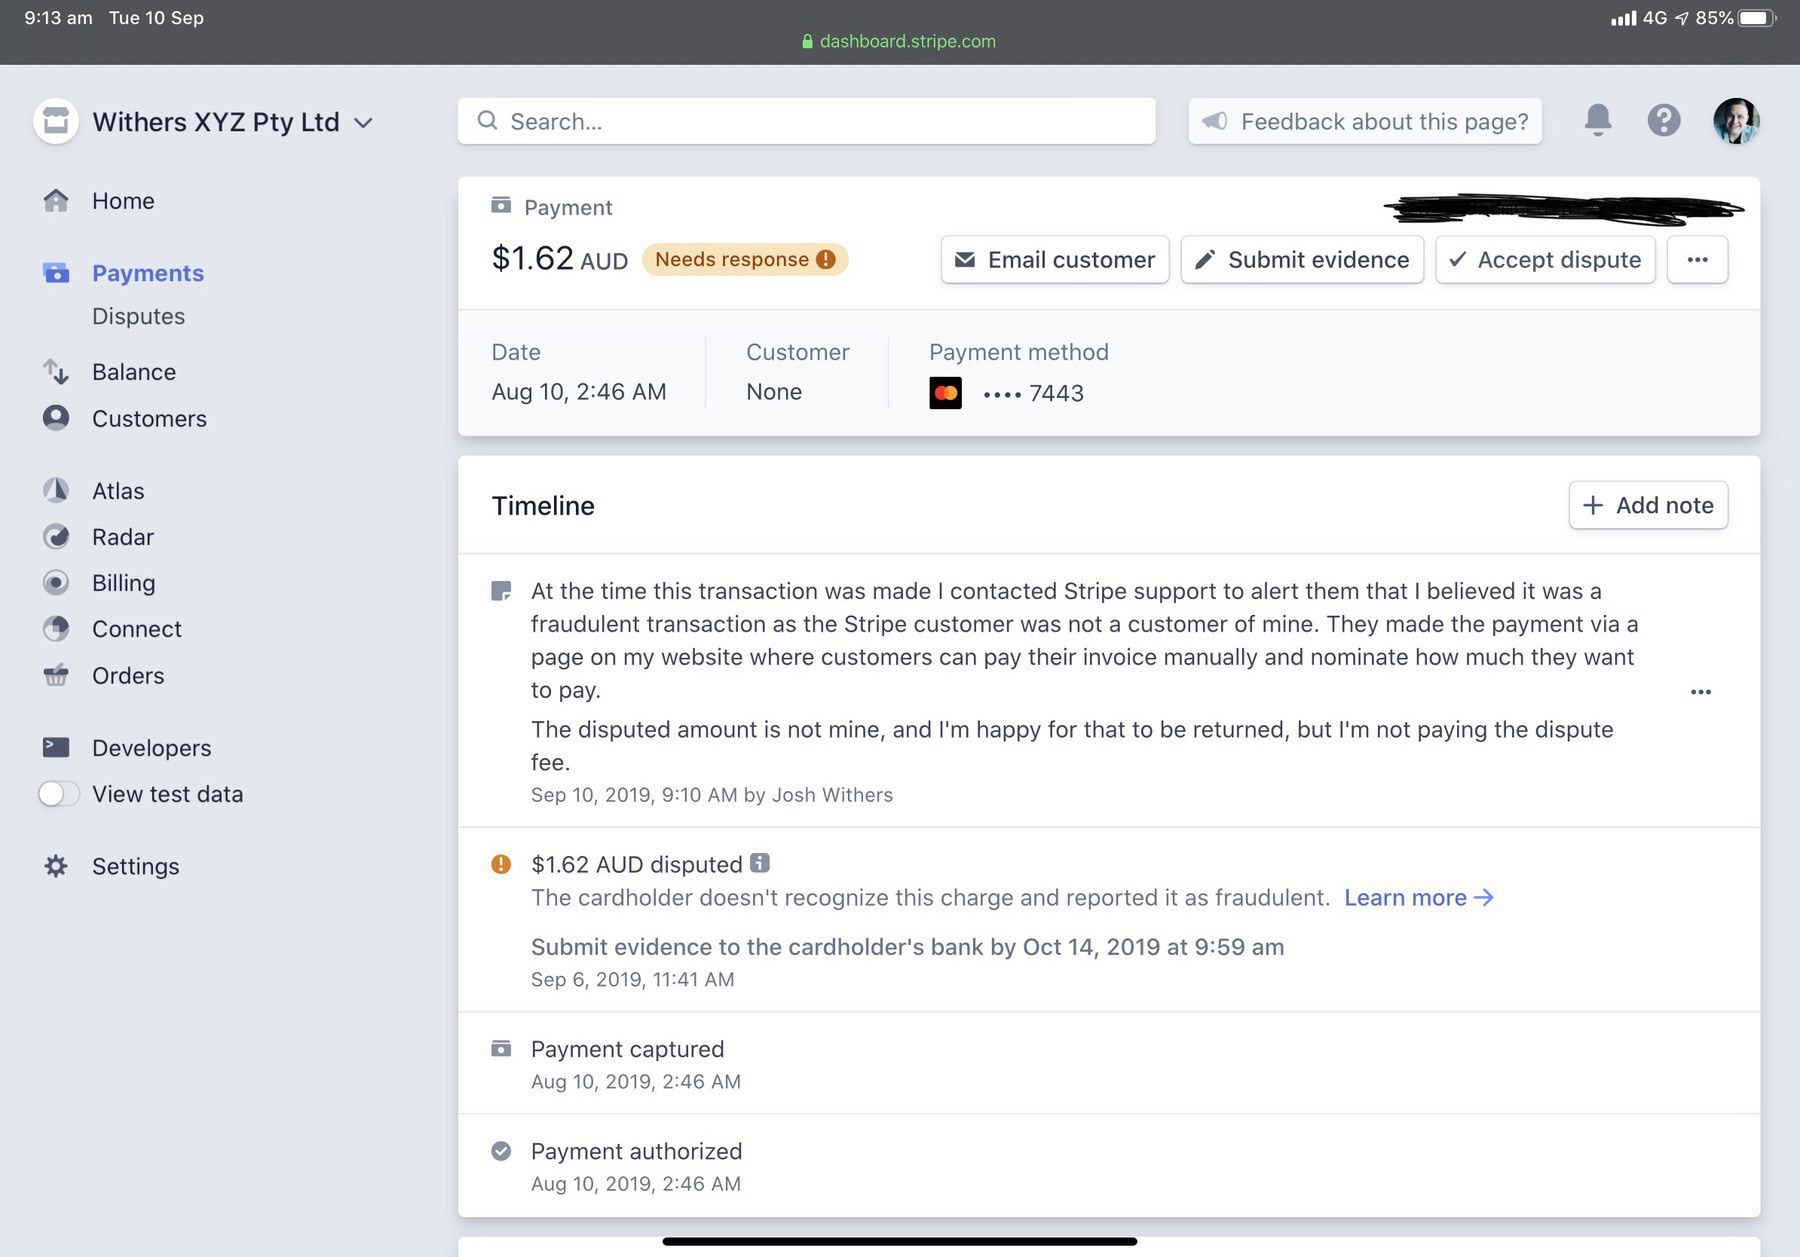This screenshot has width=1800, height=1257.
Task: Expand the Withers XYZ Pty Ltd account dropdown
Action: [363, 123]
